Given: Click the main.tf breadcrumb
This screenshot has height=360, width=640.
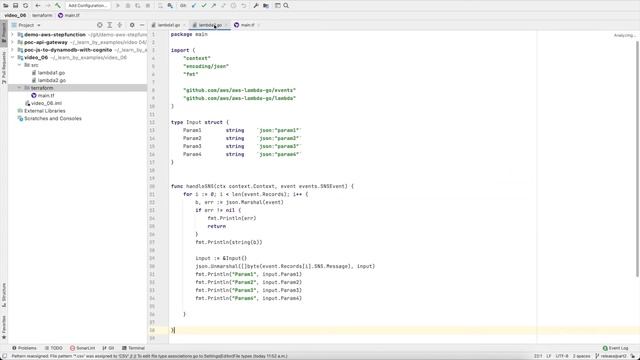Looking at the screenshot, I should click(69, 16).
